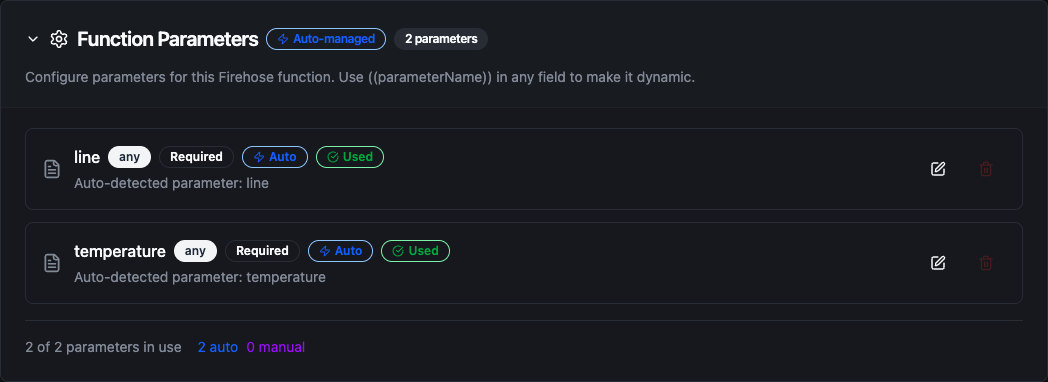The width and height of the screenshot is (1048, 382).
Task: Click the 'any' type badge for line
Action: click(x=130, y=157)
